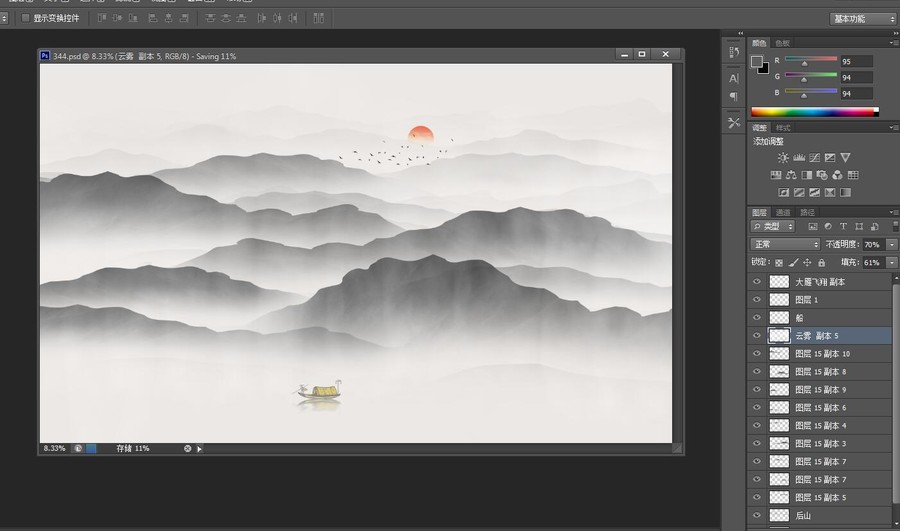This screenshot has width=900, height=531.
Task: Click the Align left edges icon
Action: 153,18
